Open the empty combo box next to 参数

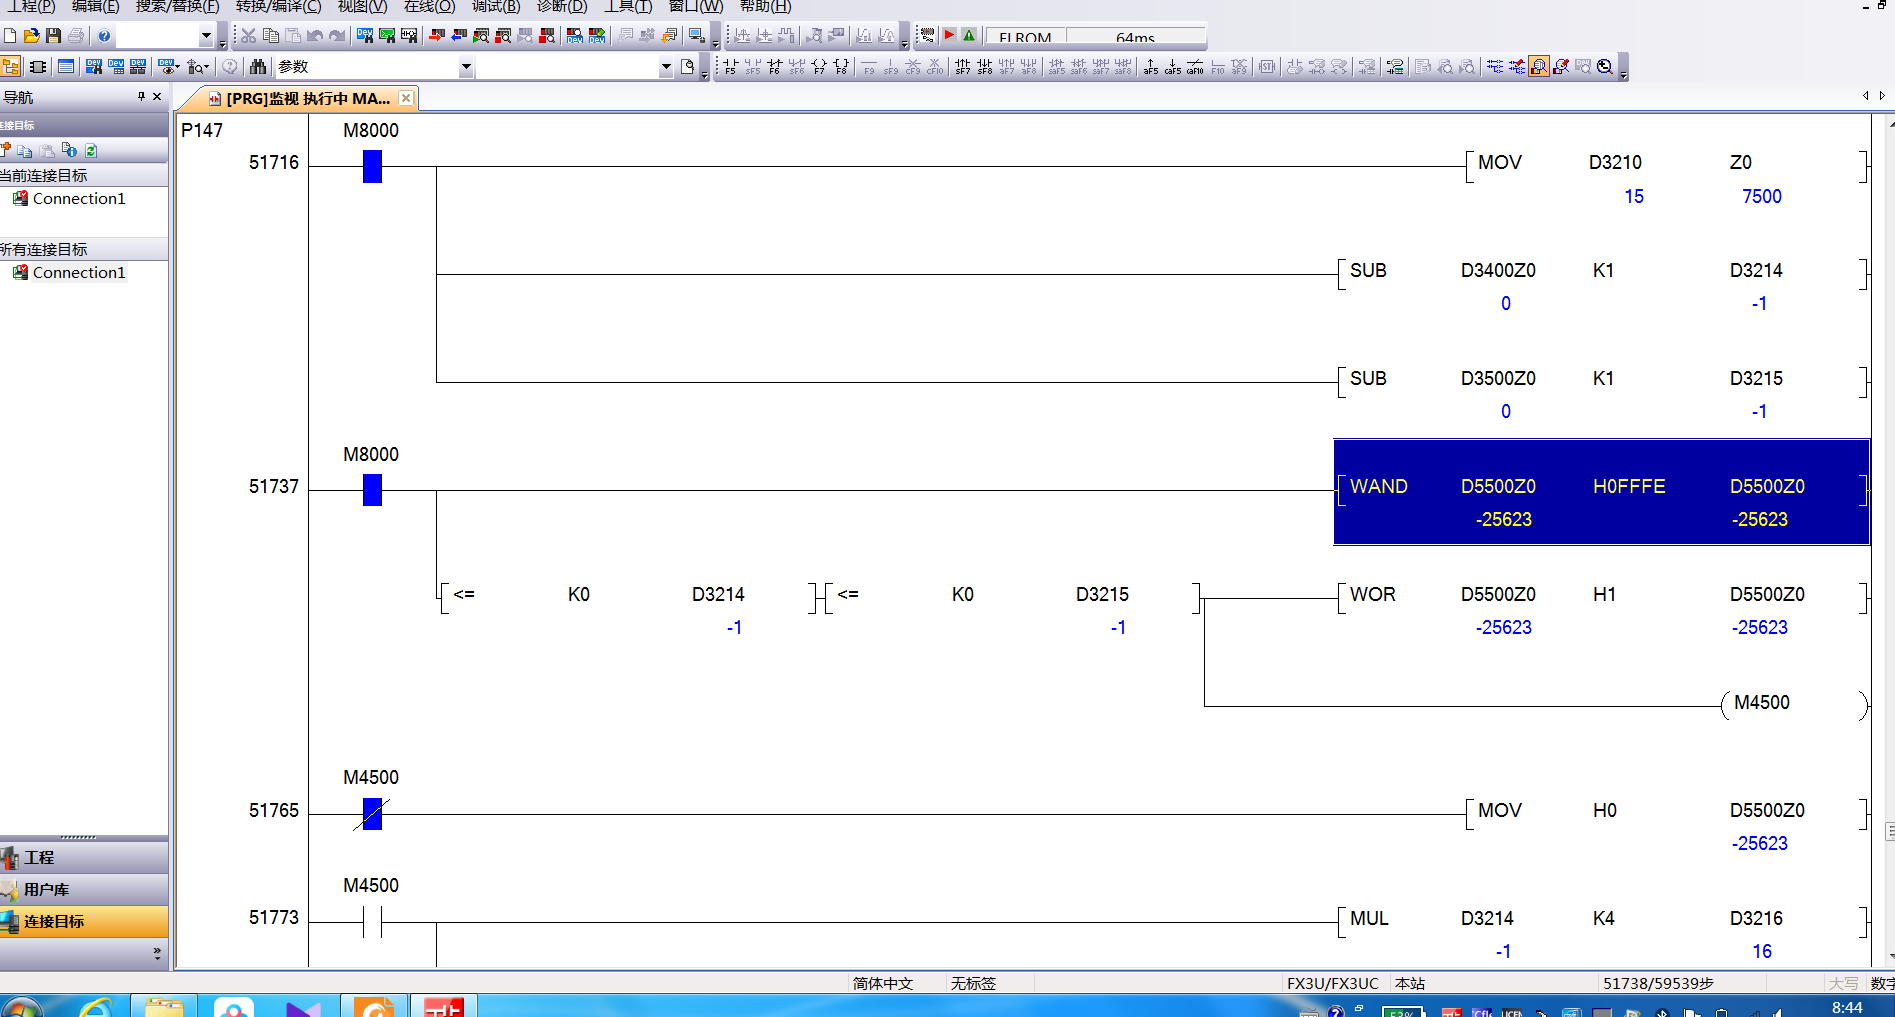666,67
